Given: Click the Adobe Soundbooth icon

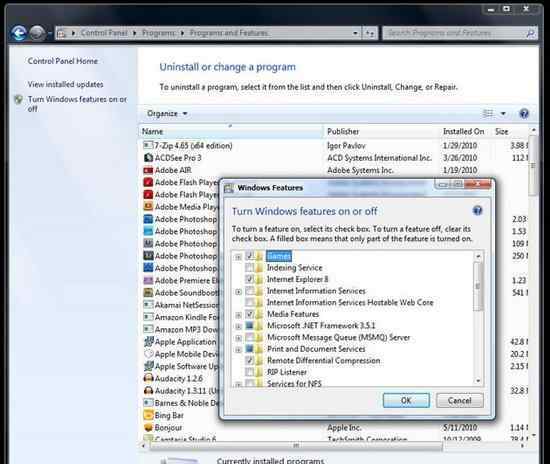Looking at the screenshot, I should pos(148,292).
